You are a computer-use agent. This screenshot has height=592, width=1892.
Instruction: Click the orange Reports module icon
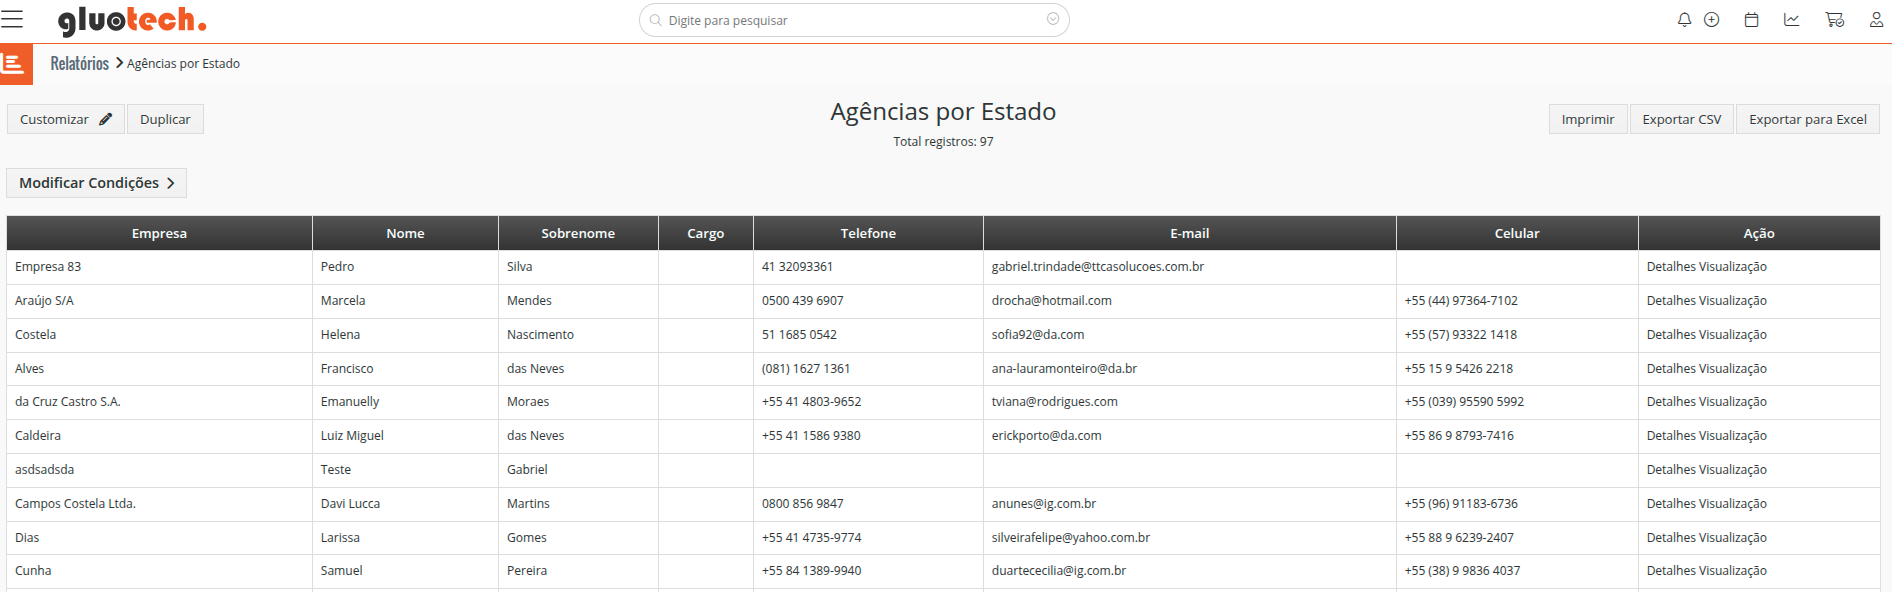tap(15, 64)
